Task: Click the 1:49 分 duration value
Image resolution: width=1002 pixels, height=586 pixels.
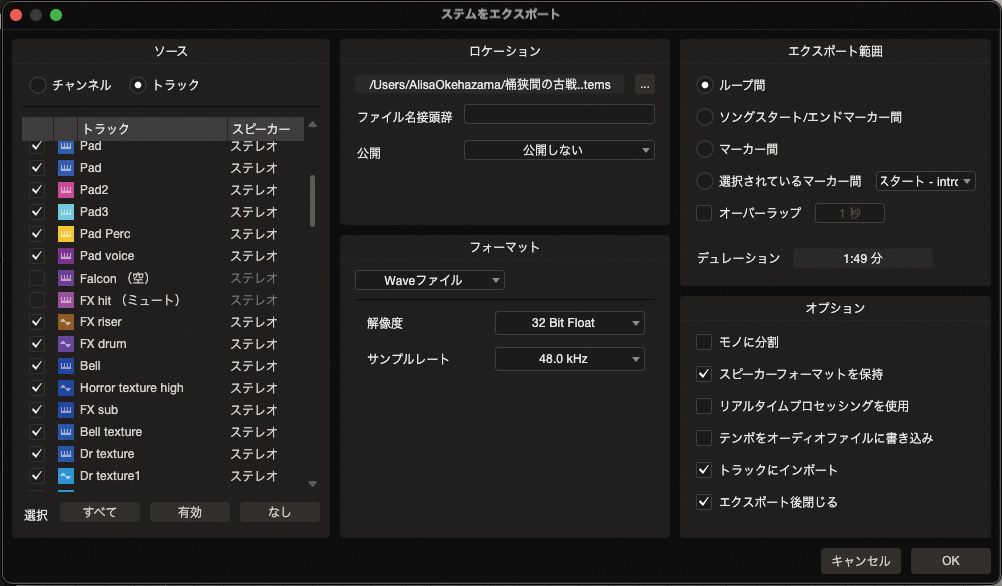Action: [x=863, y=258]
